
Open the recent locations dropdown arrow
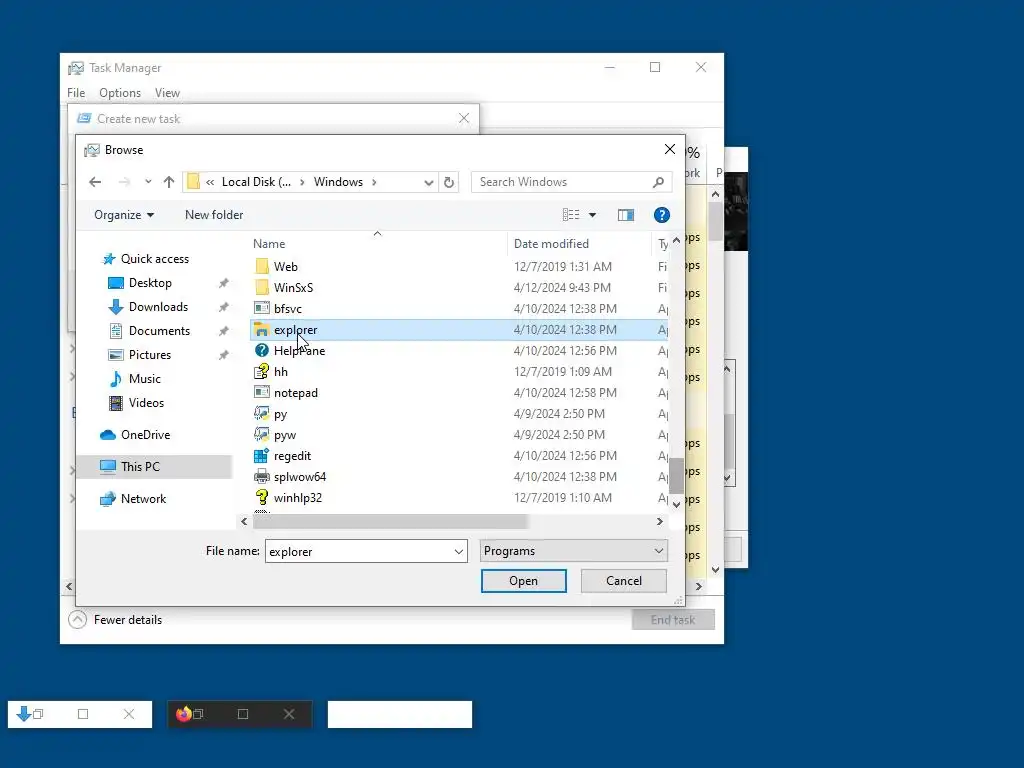coord(148,182)
